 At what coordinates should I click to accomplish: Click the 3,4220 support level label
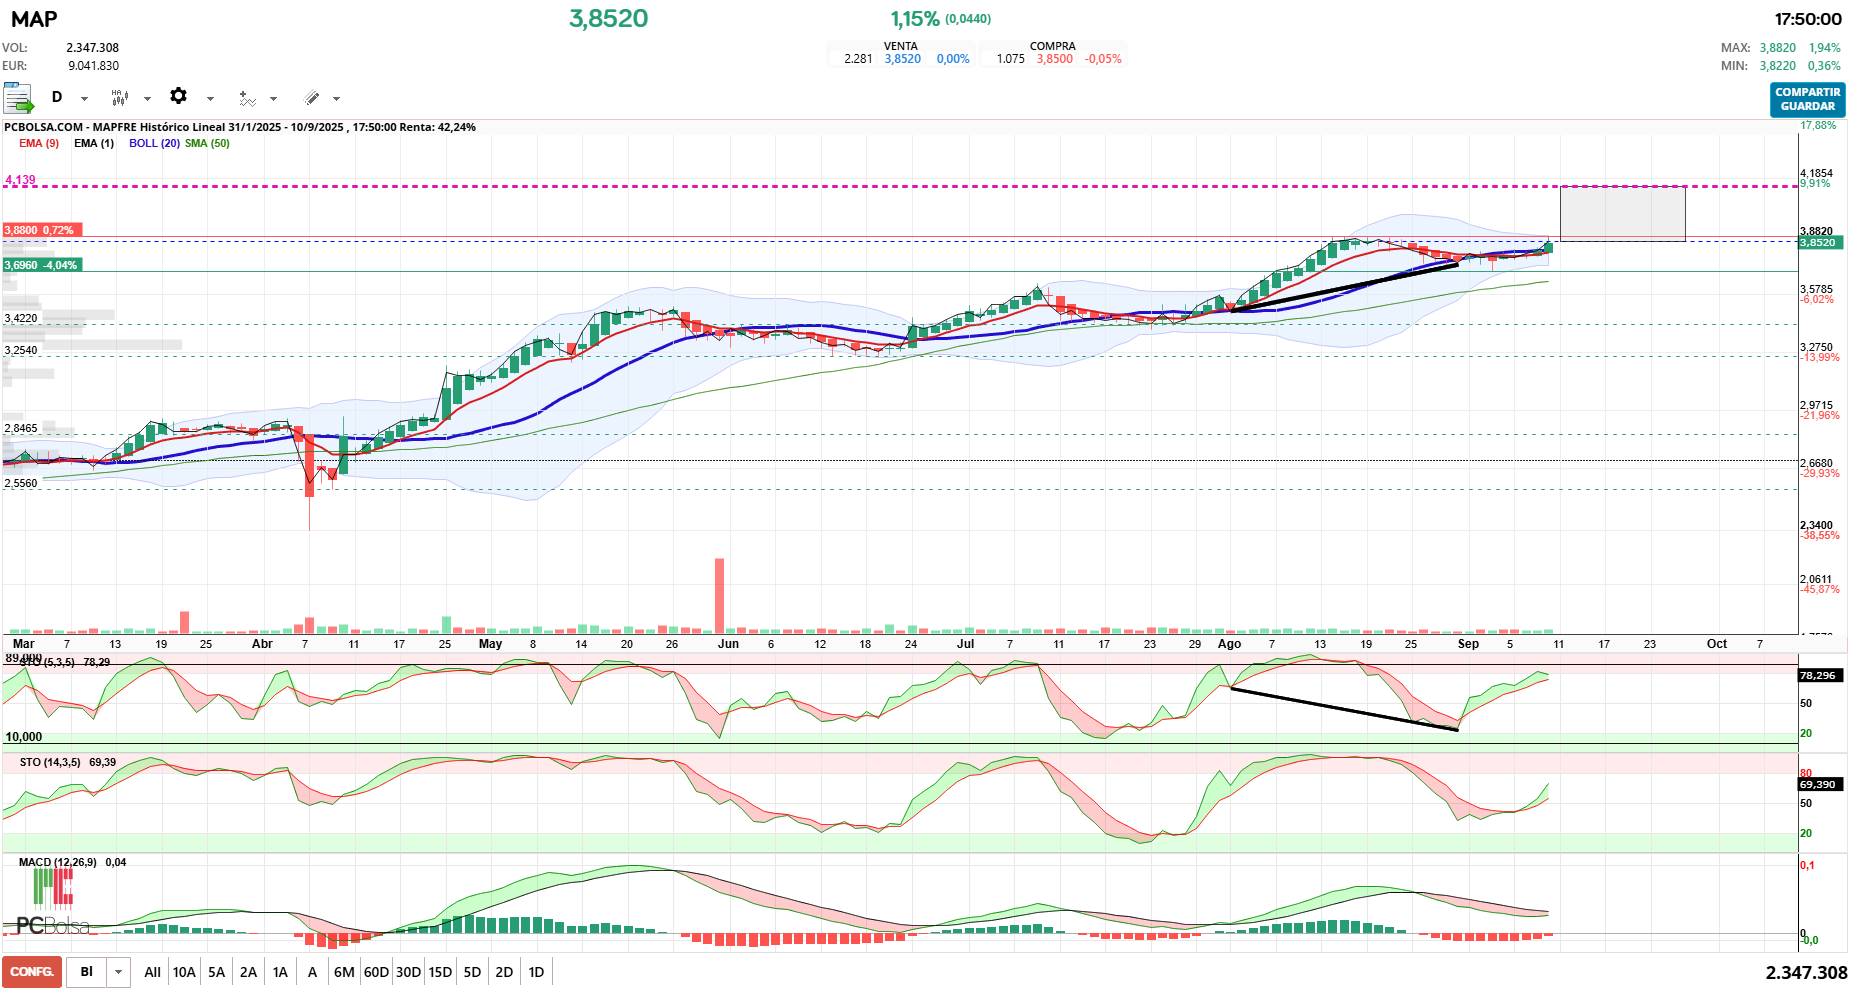point(21,318)
